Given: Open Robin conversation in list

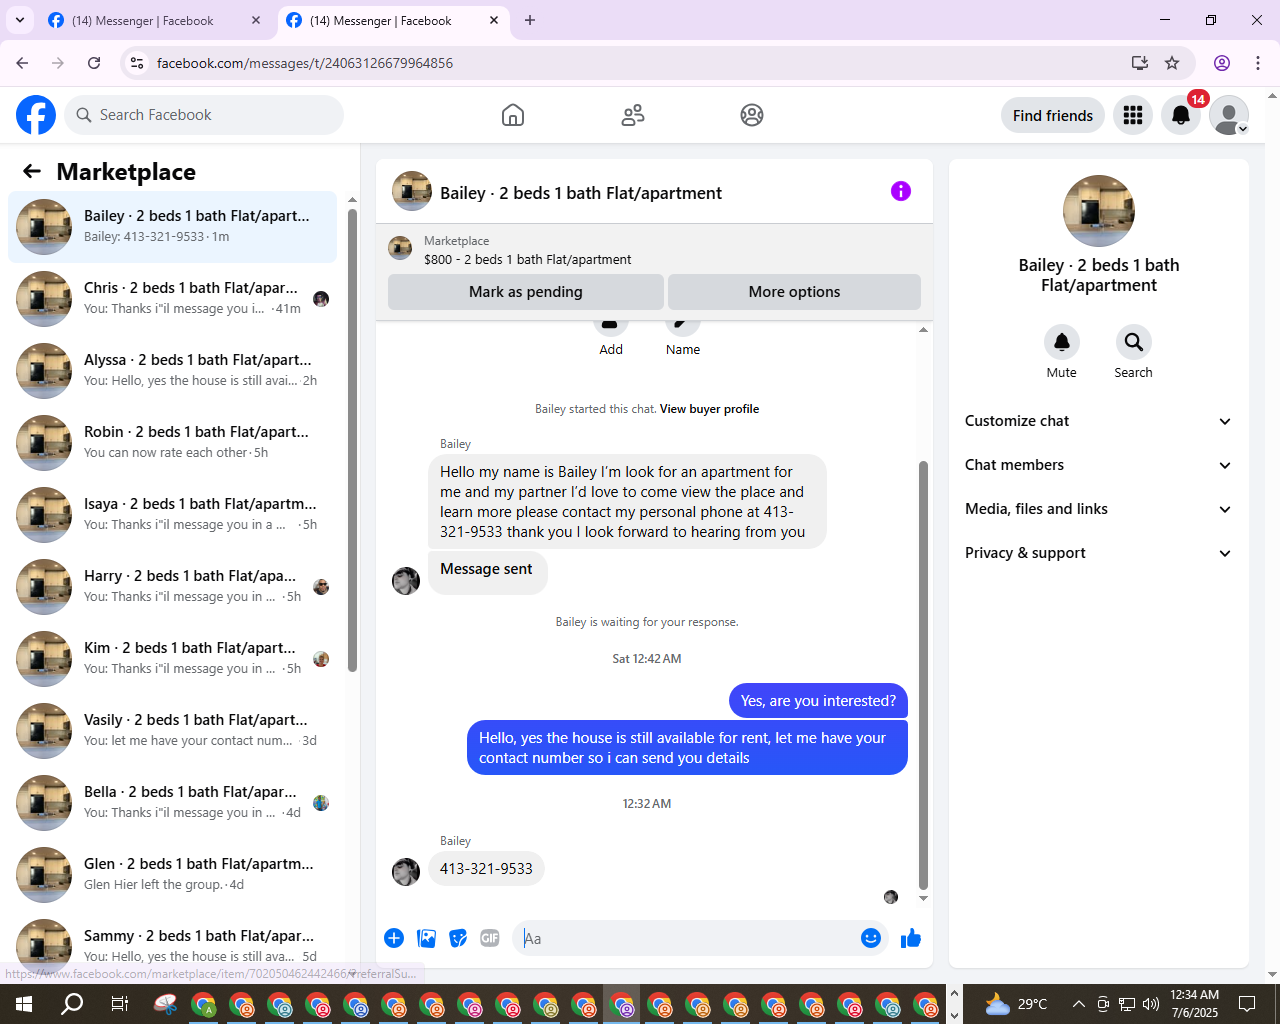Looking at the screenshot, I should coord(172,443).
